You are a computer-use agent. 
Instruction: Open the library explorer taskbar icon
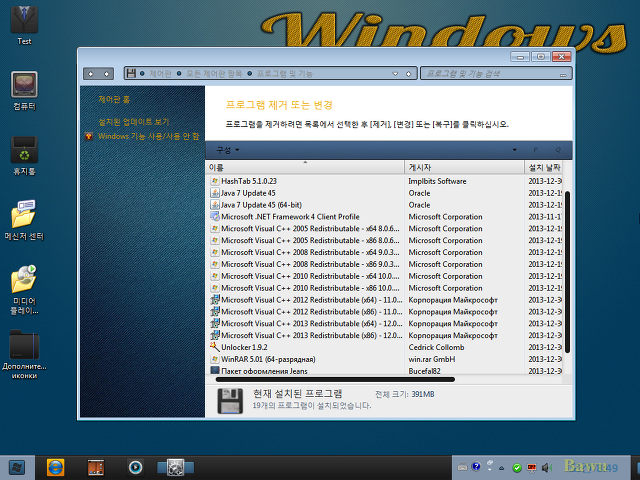pyautogui.click(x=96, y=468)
